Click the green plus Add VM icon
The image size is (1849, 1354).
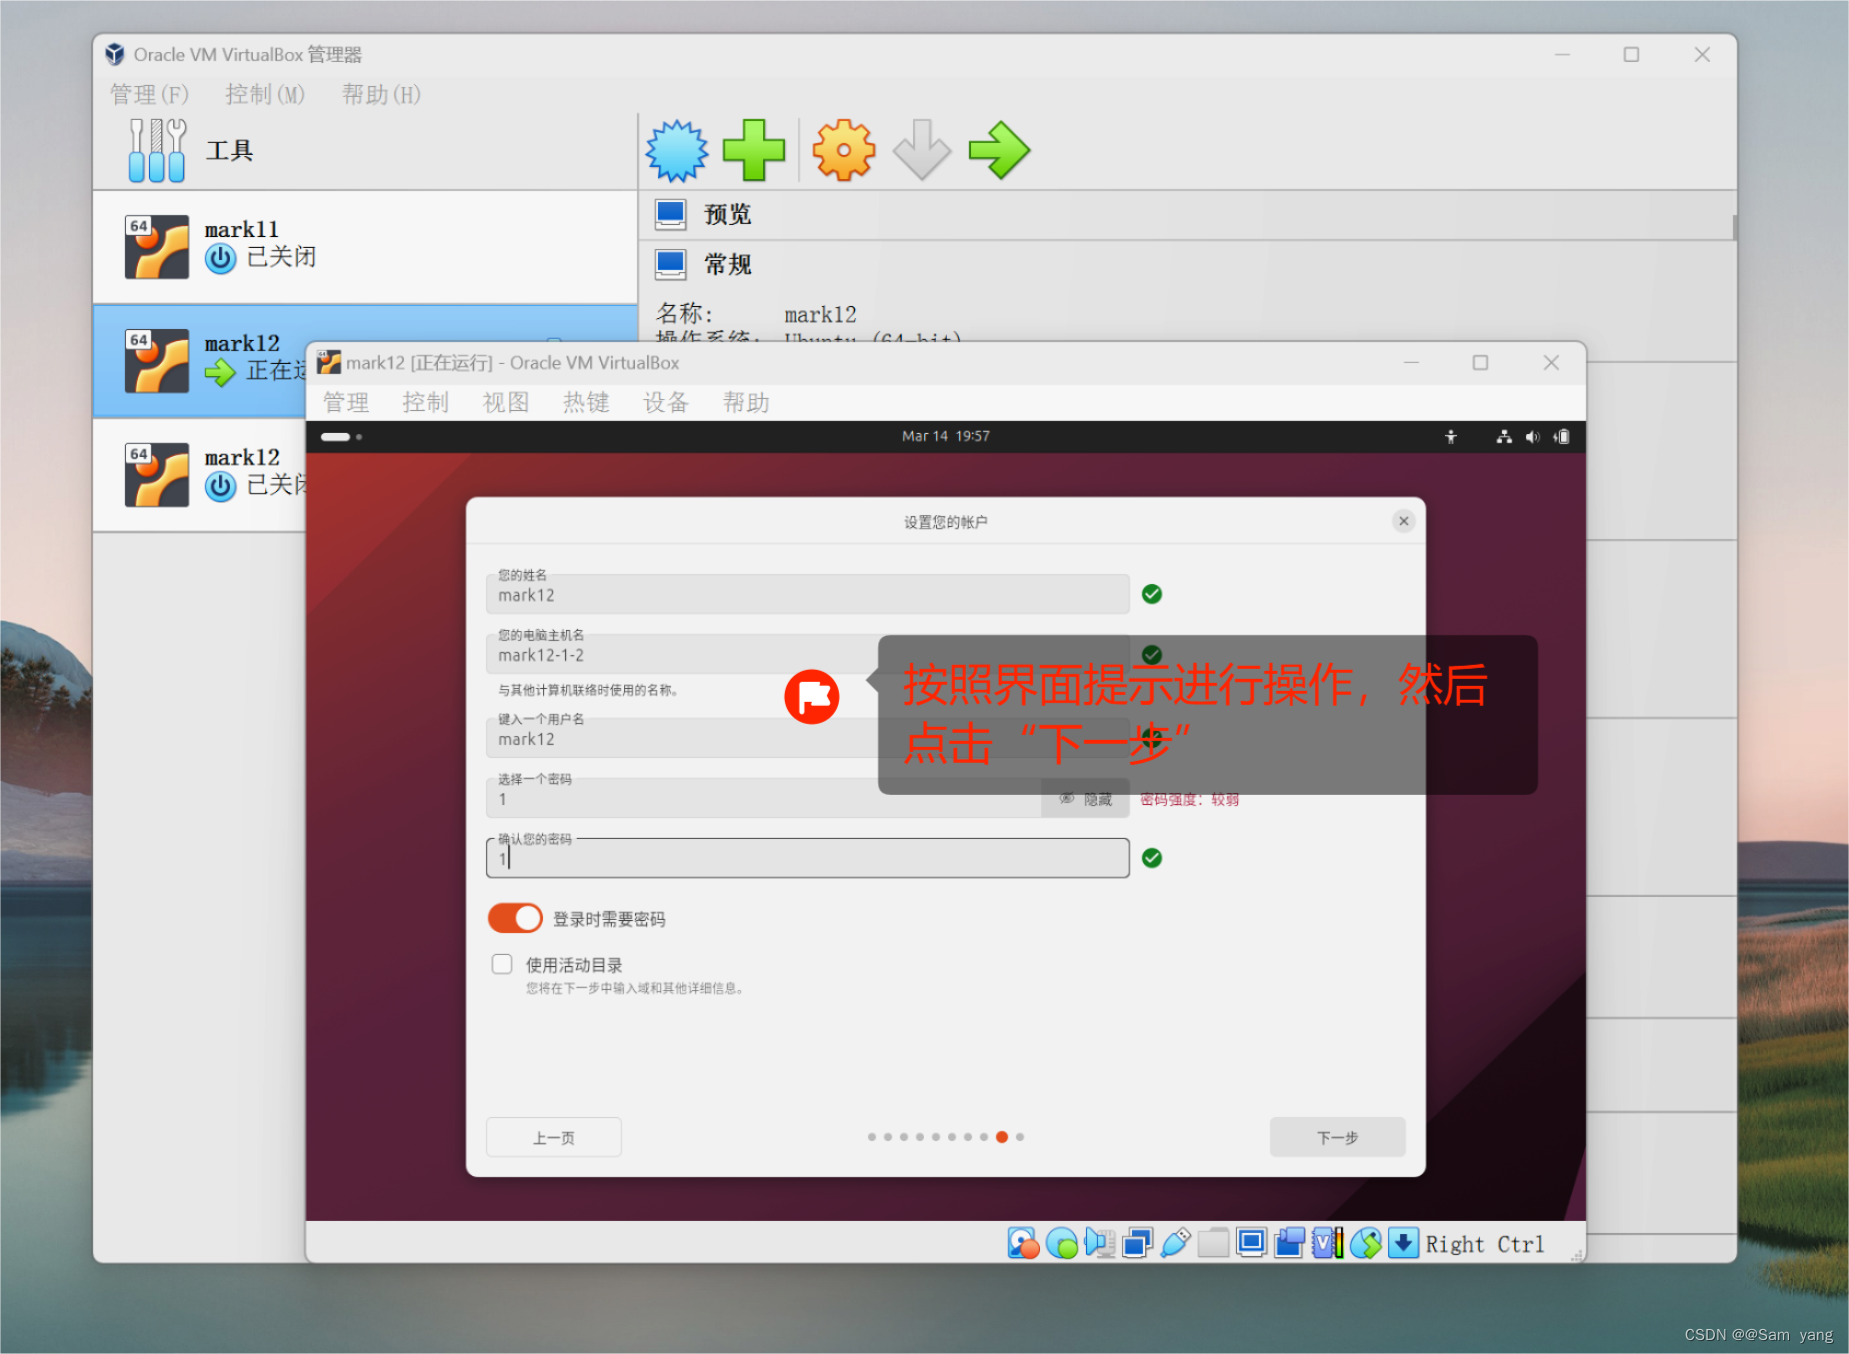pyautogui.click(x=754, y=151)
